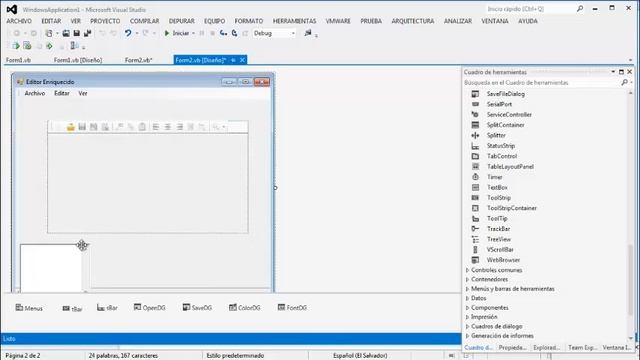Click the Save file disk icon
The width and height of the screenshot is (640, 360).
pyautogui.click(x=76, y=33)
